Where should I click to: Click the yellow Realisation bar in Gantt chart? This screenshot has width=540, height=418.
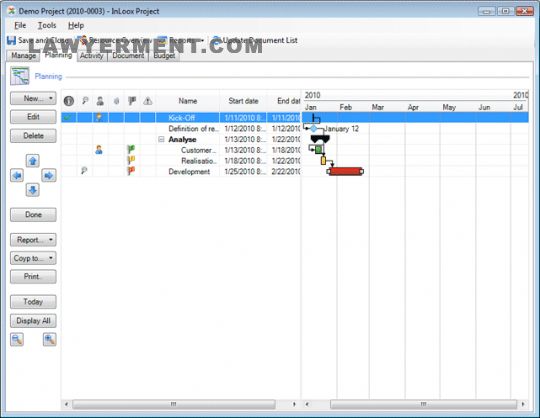323,160
